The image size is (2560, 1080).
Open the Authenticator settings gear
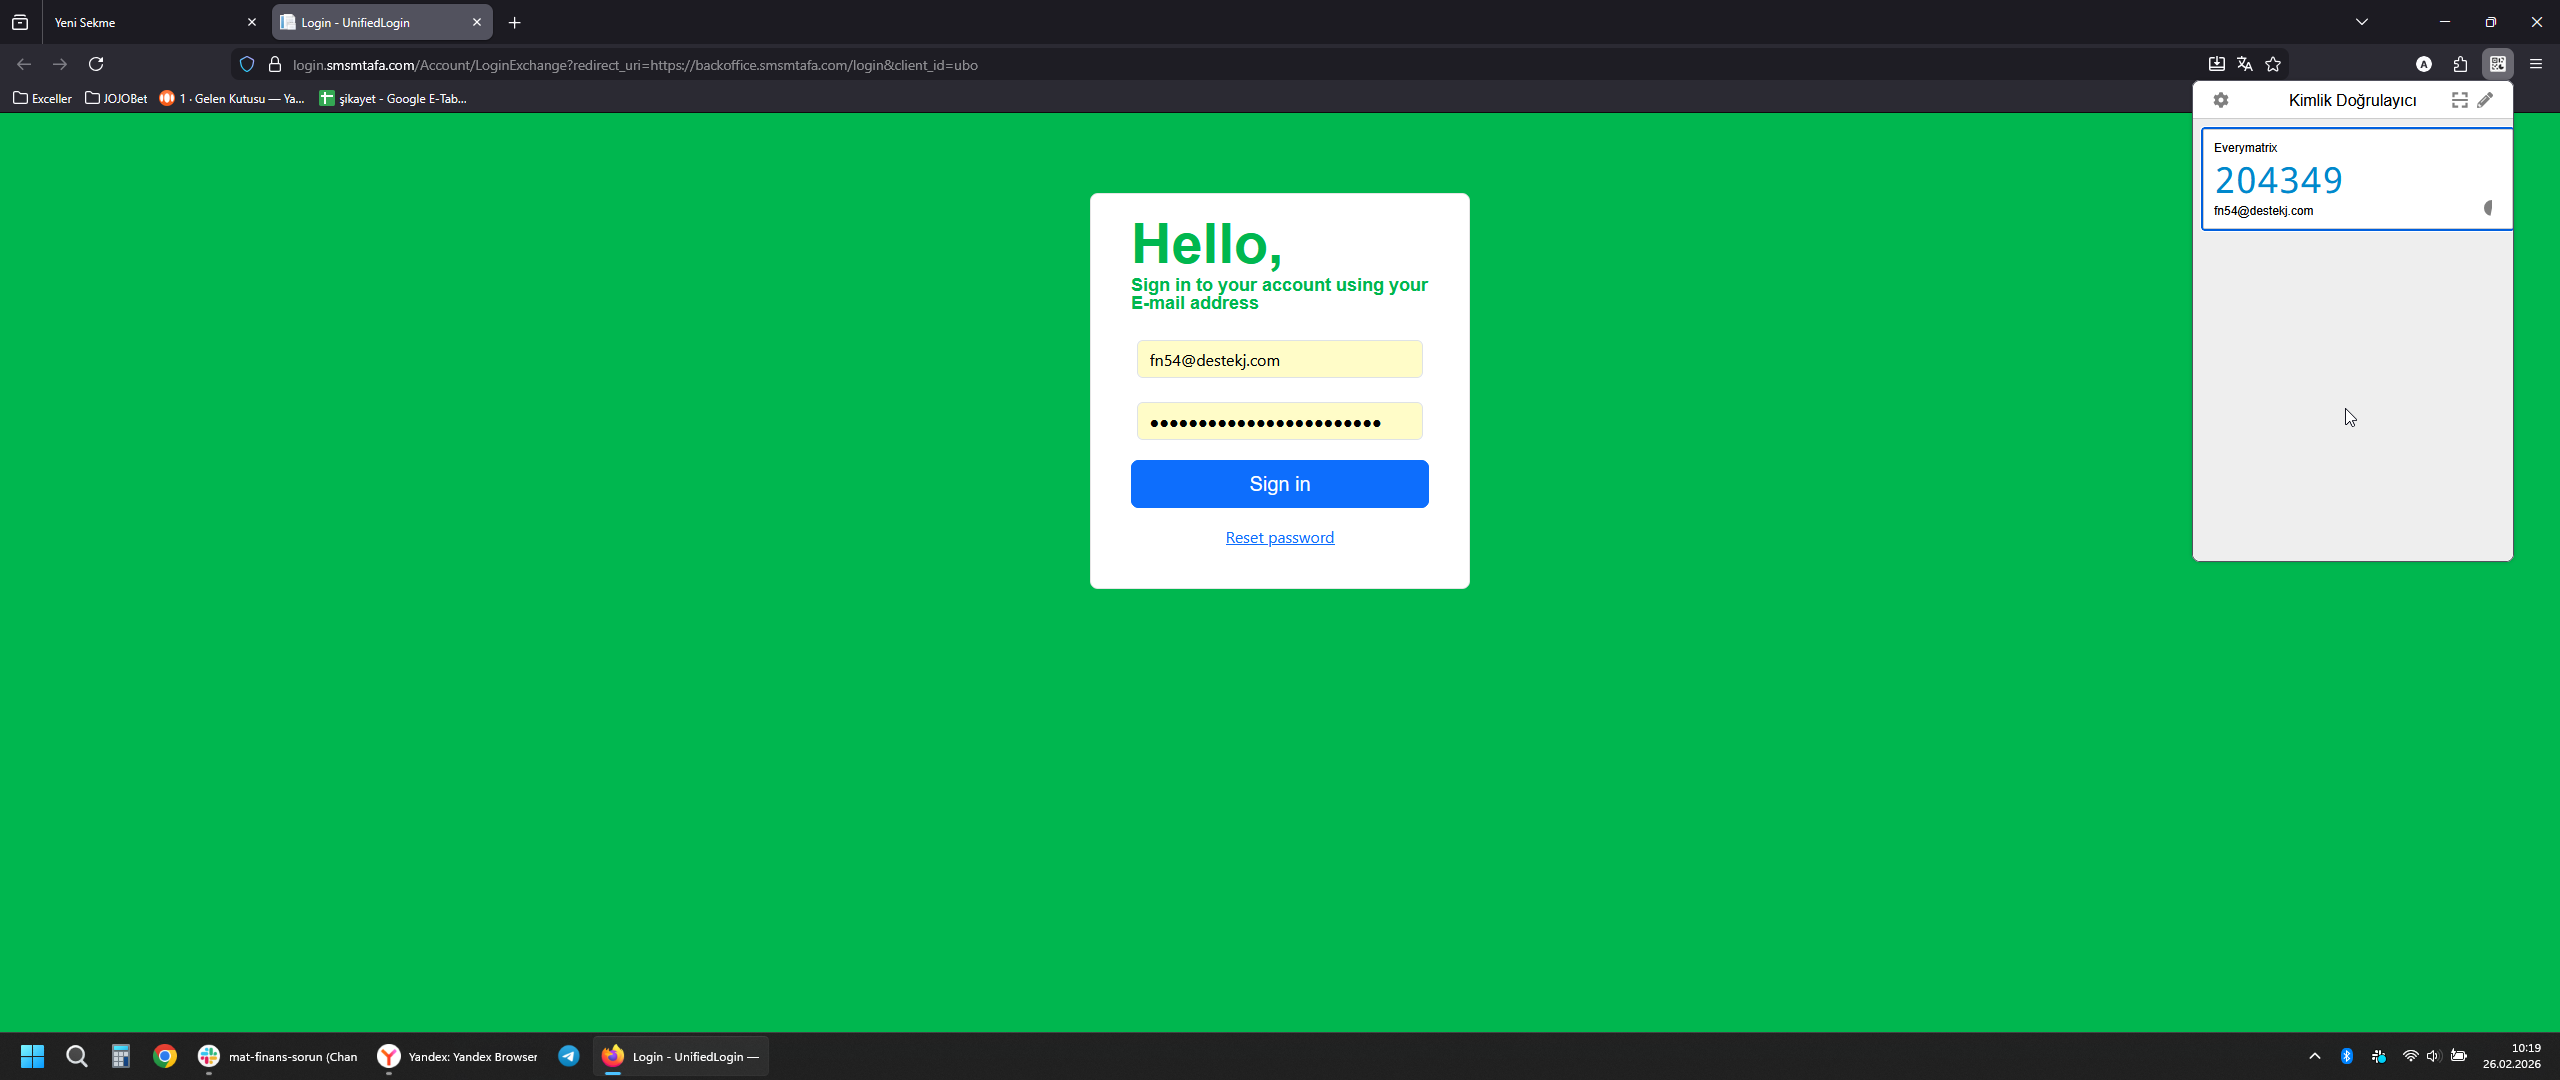tap(2221, 100)
